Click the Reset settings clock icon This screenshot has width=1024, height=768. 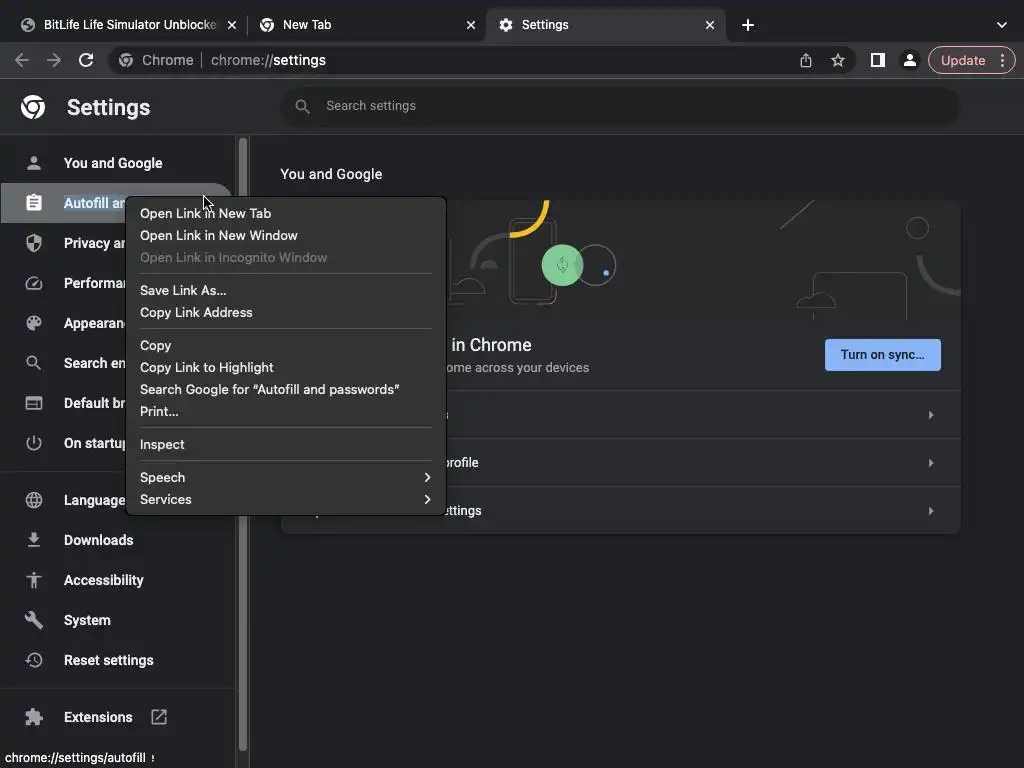(33, 660)
